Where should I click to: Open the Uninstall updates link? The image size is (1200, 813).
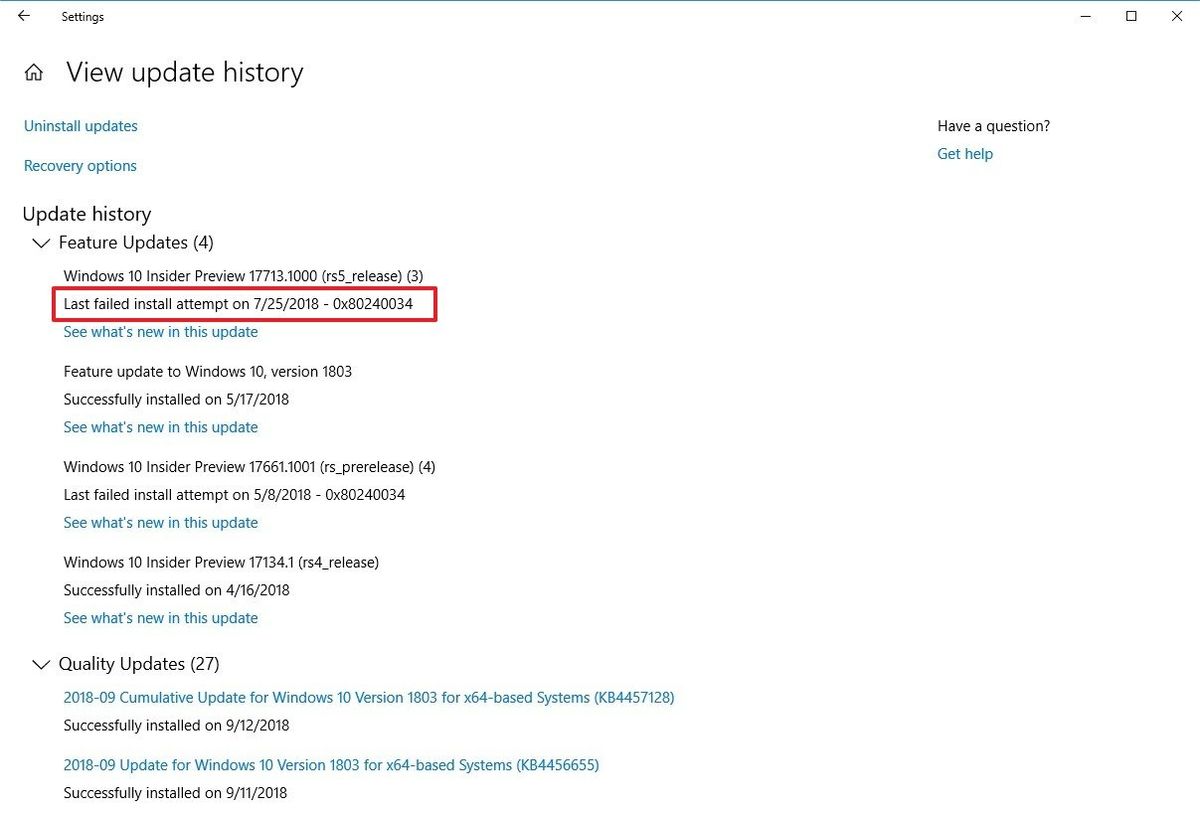coord(81,126)
